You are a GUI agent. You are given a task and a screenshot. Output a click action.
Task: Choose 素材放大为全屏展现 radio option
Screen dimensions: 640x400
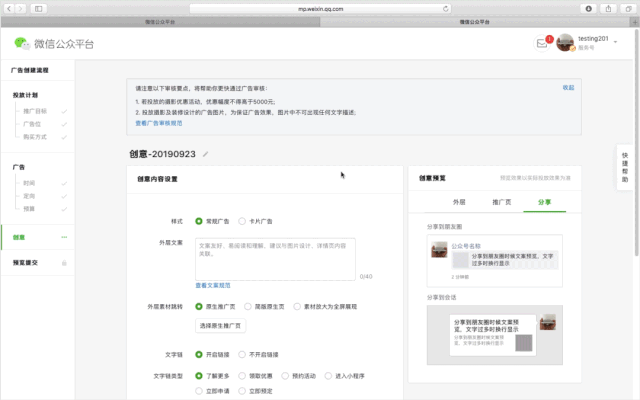coord(297,307)
